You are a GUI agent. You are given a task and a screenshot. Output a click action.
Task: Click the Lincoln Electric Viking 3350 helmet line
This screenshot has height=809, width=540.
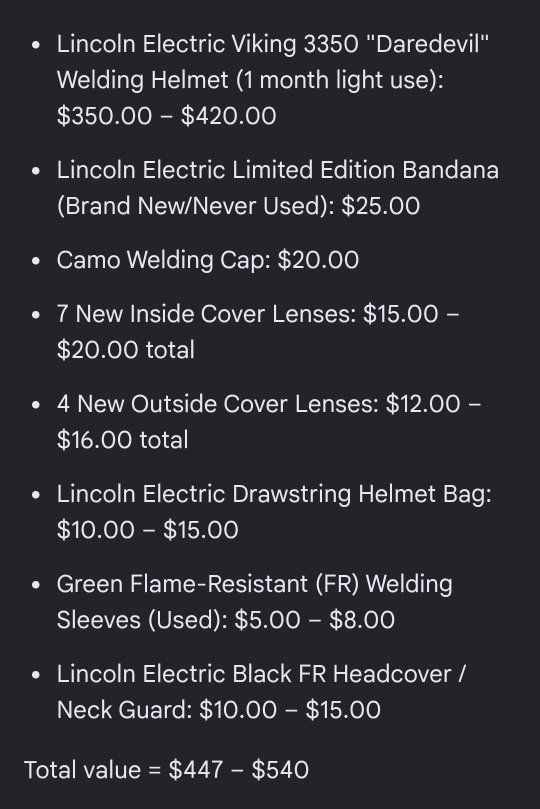point(273,44)
